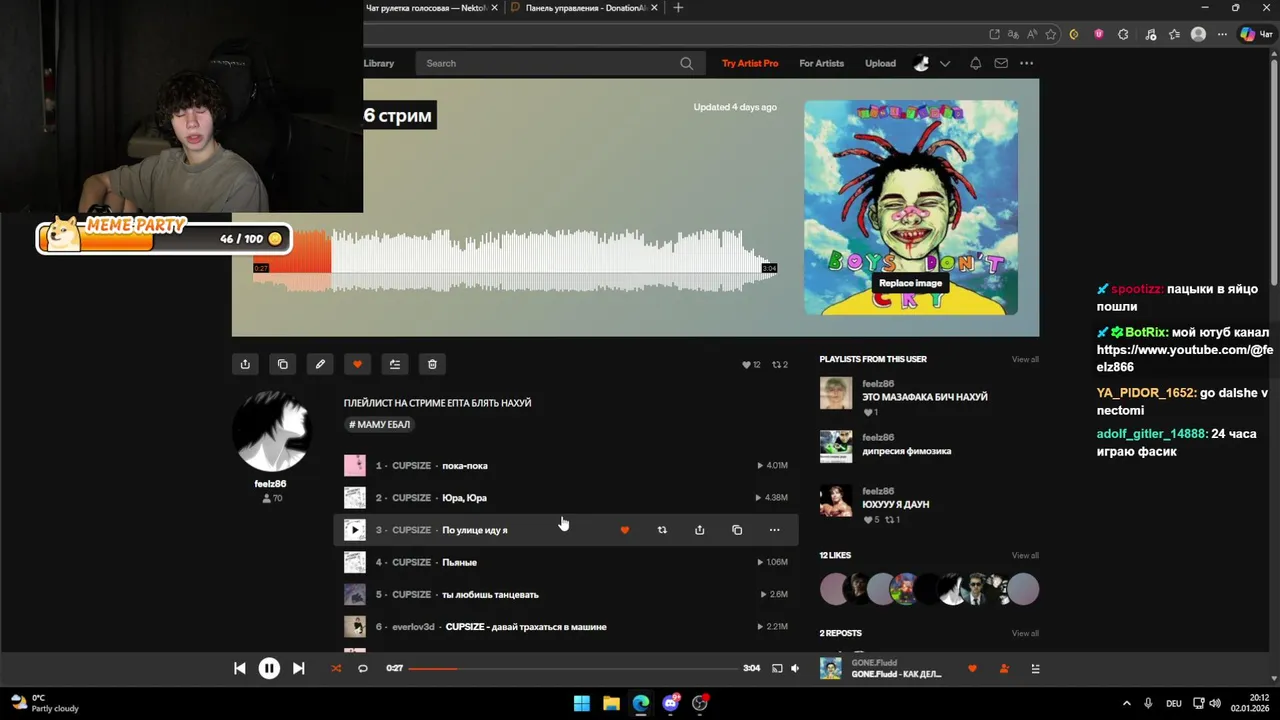Select track Пьяные
This screenshot has width=1280, height=720.
coord(459,562)
